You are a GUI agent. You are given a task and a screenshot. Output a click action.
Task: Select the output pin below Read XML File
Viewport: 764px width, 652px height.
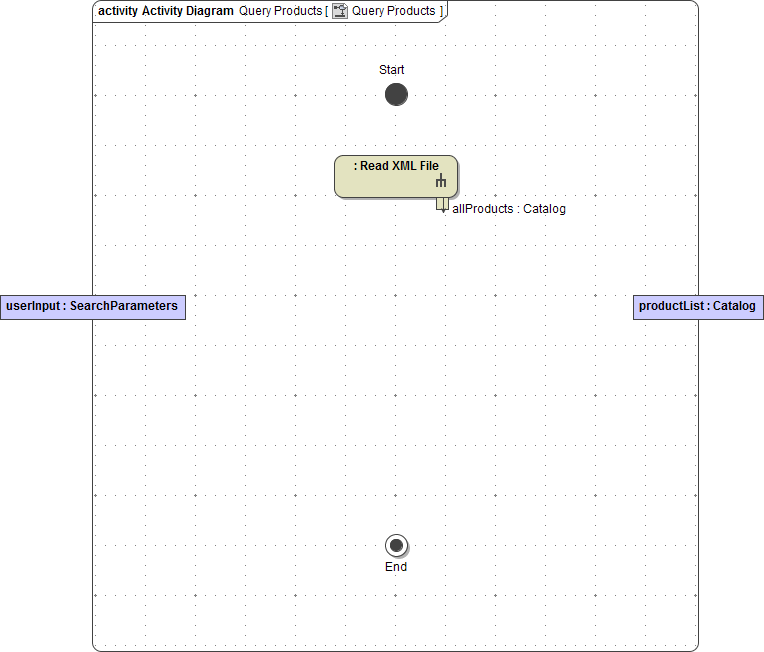[x=442, y=204]
